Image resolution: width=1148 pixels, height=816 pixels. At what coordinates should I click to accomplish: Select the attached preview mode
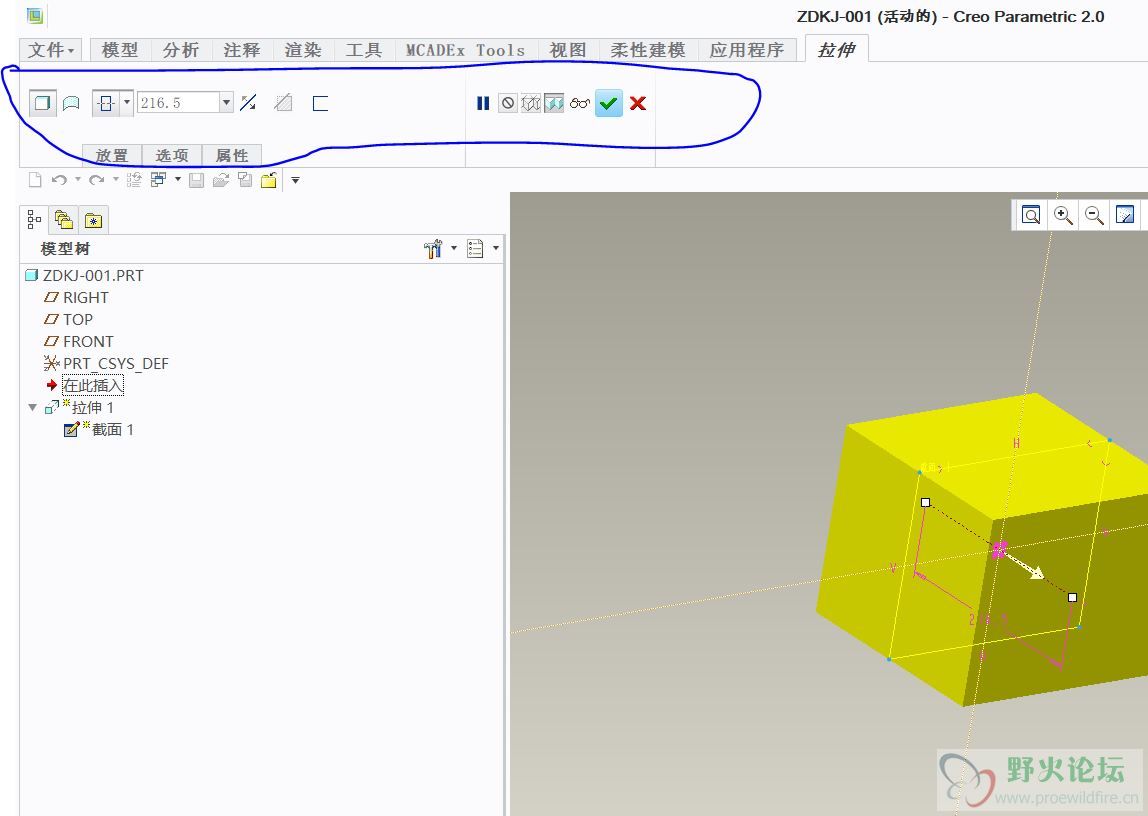tap(554, 103)
